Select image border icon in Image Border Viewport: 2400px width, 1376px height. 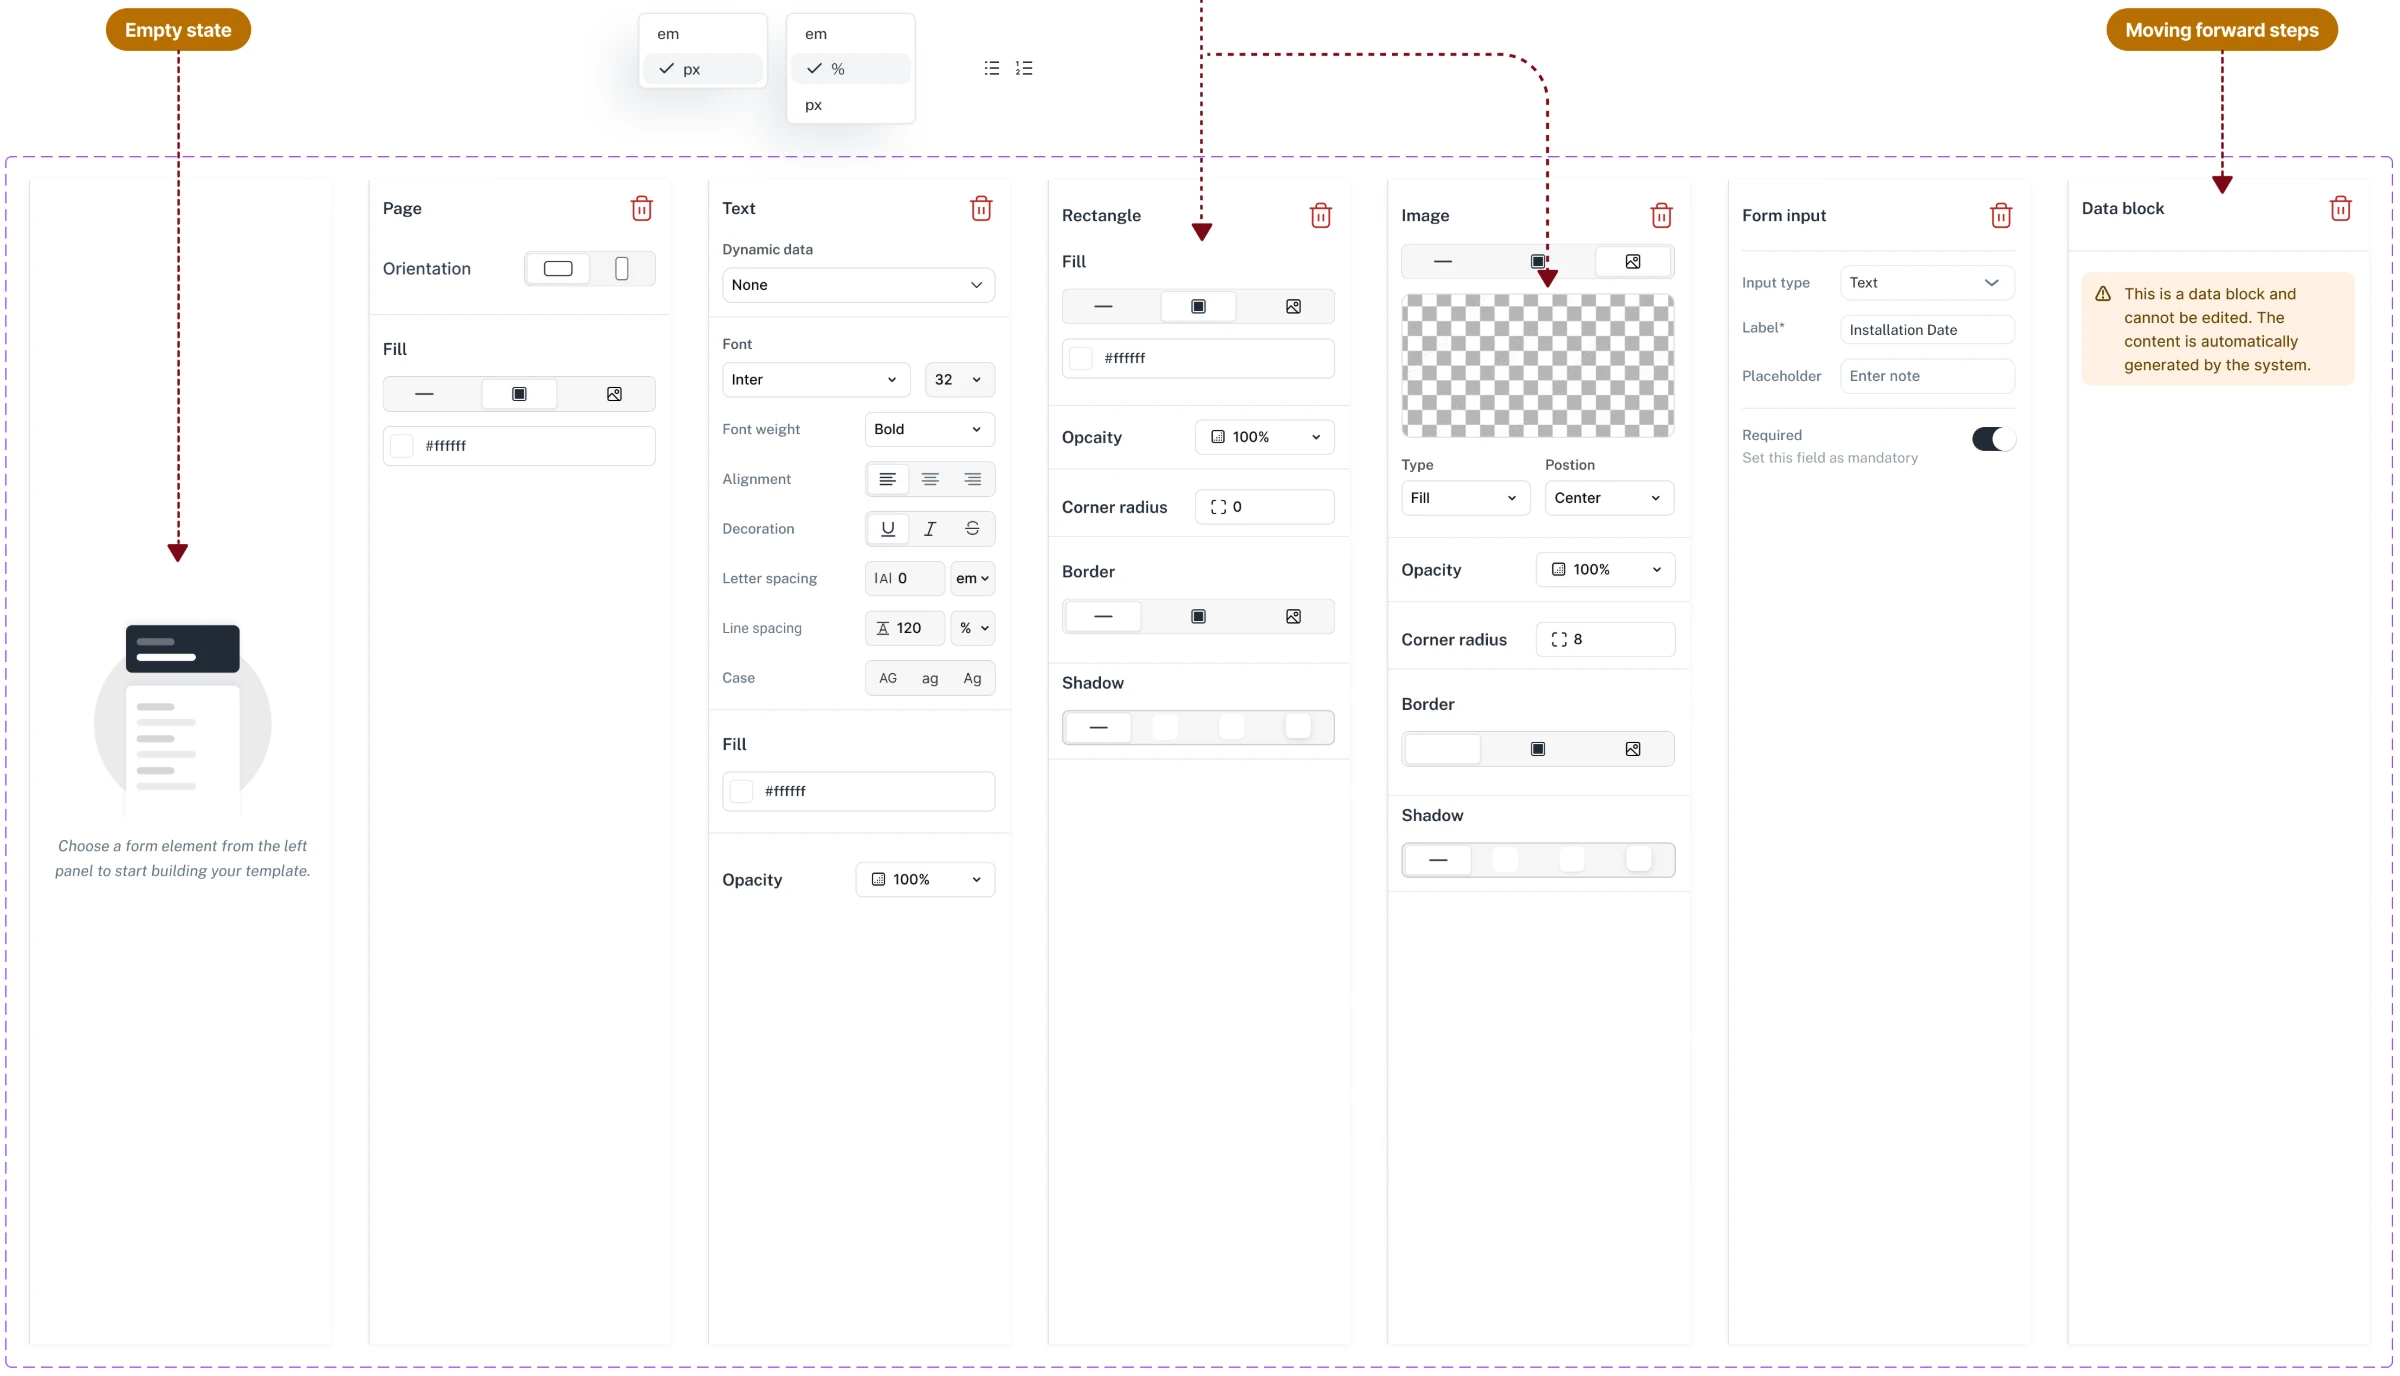tap(1633, 749)
